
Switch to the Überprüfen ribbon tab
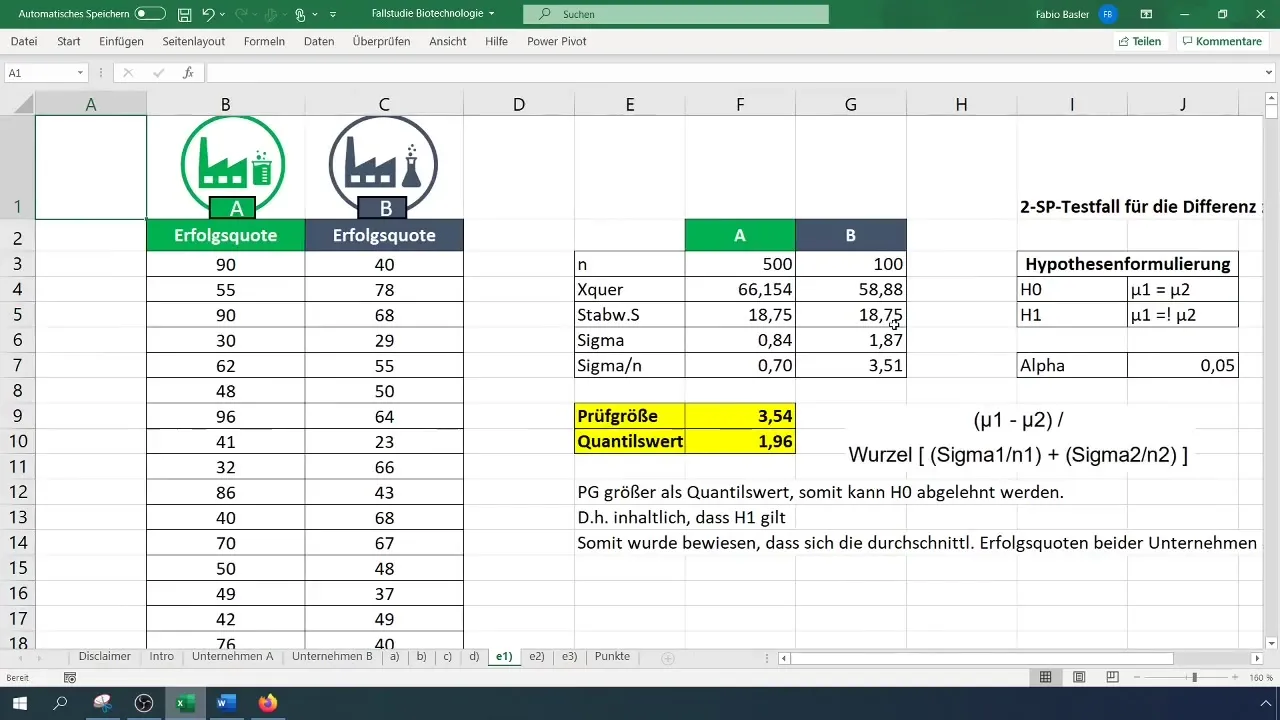coord(383,41)
